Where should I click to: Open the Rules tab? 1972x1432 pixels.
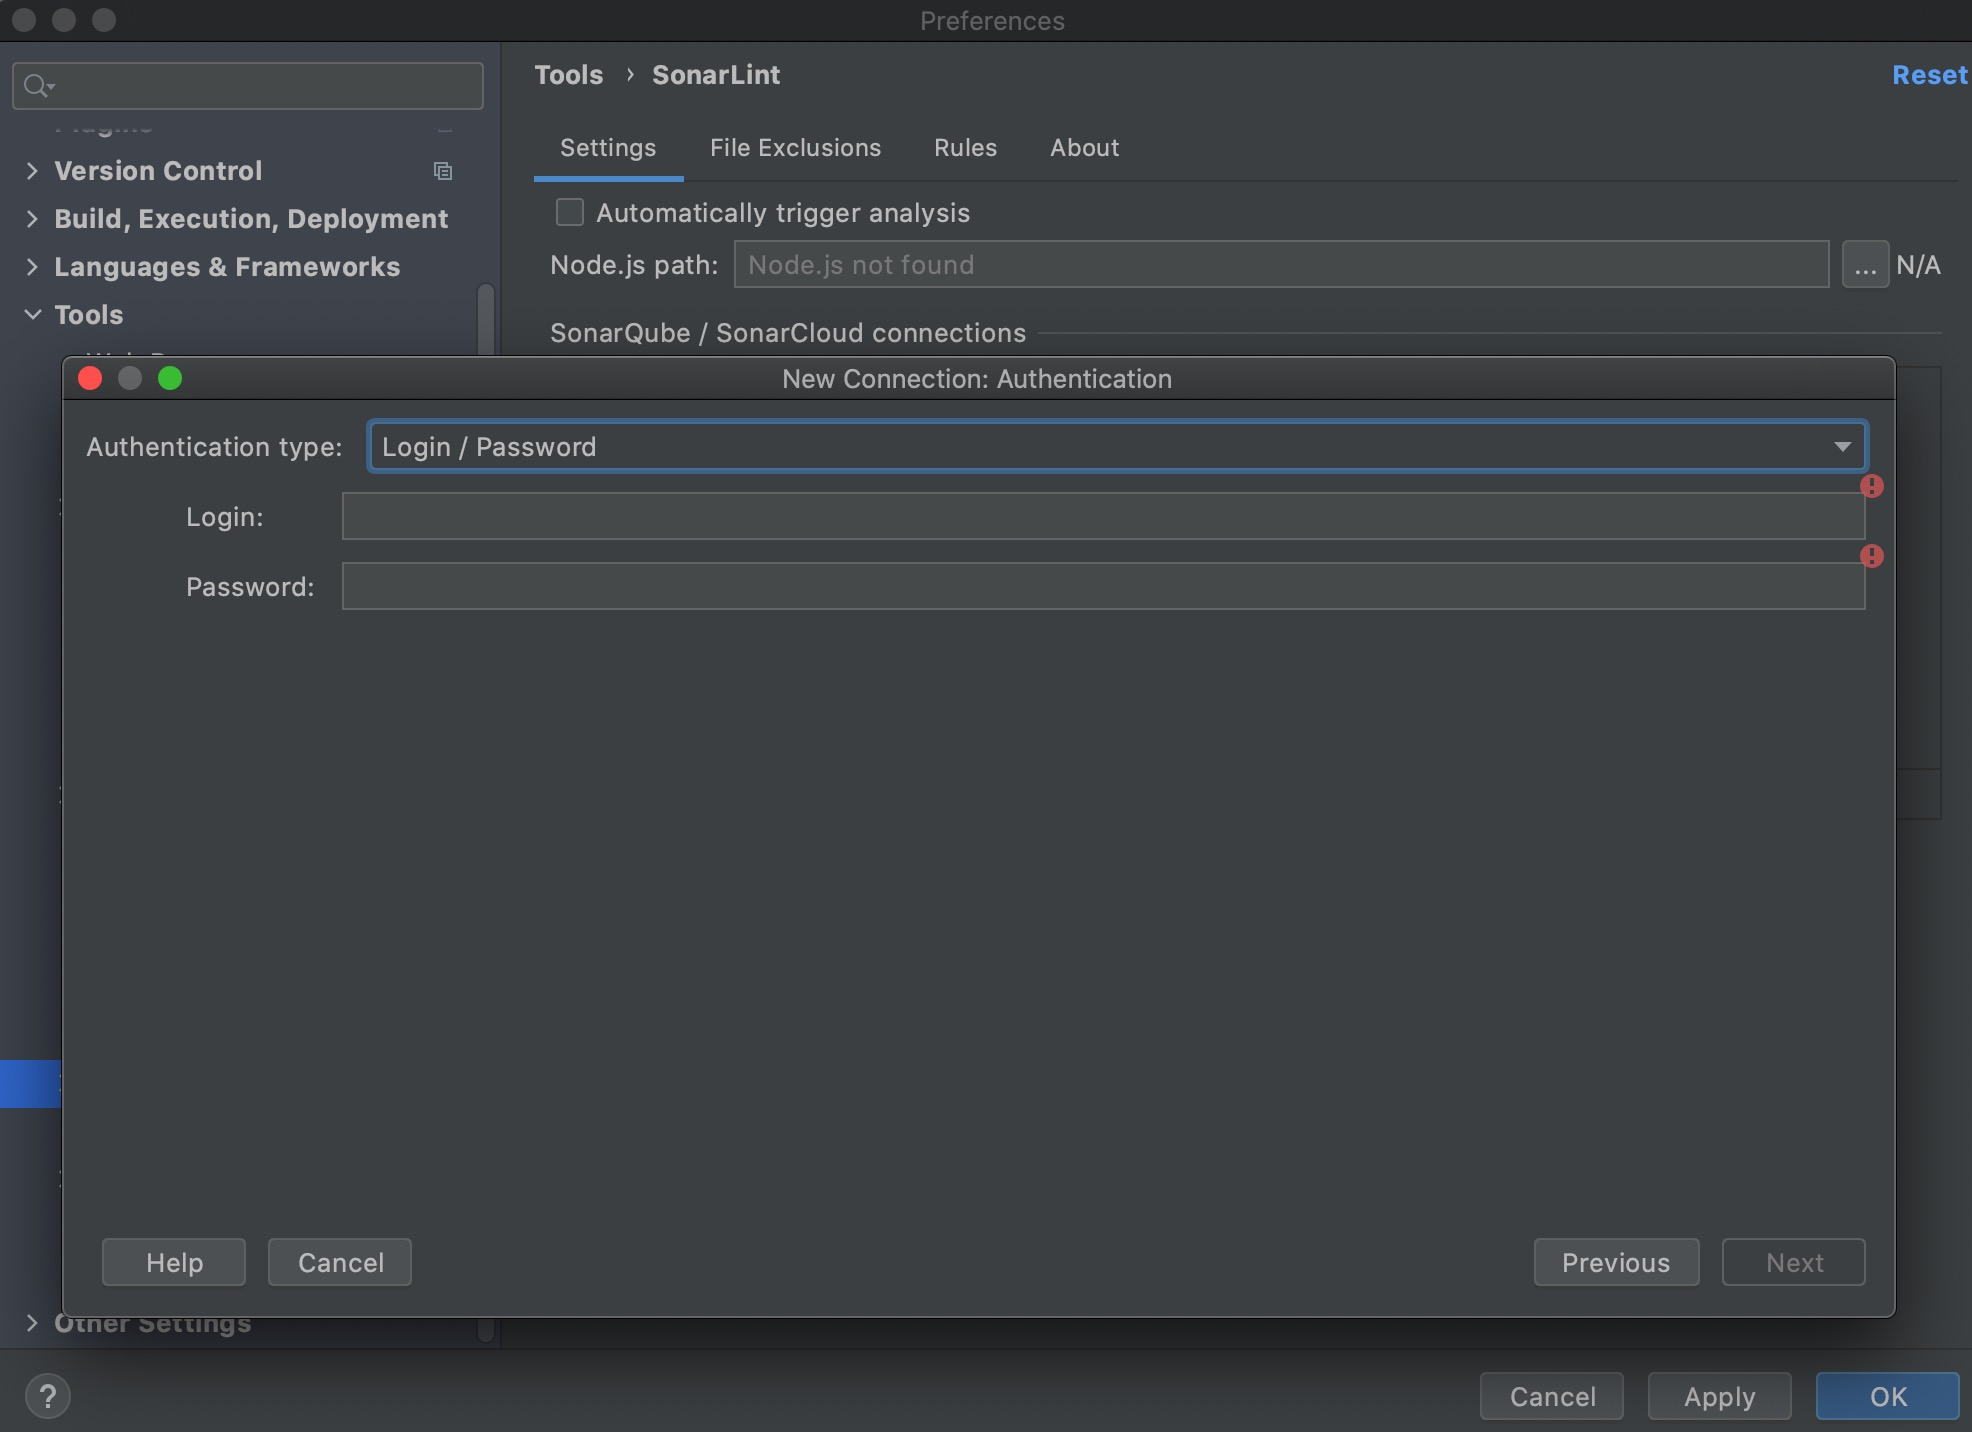[965, 148]
